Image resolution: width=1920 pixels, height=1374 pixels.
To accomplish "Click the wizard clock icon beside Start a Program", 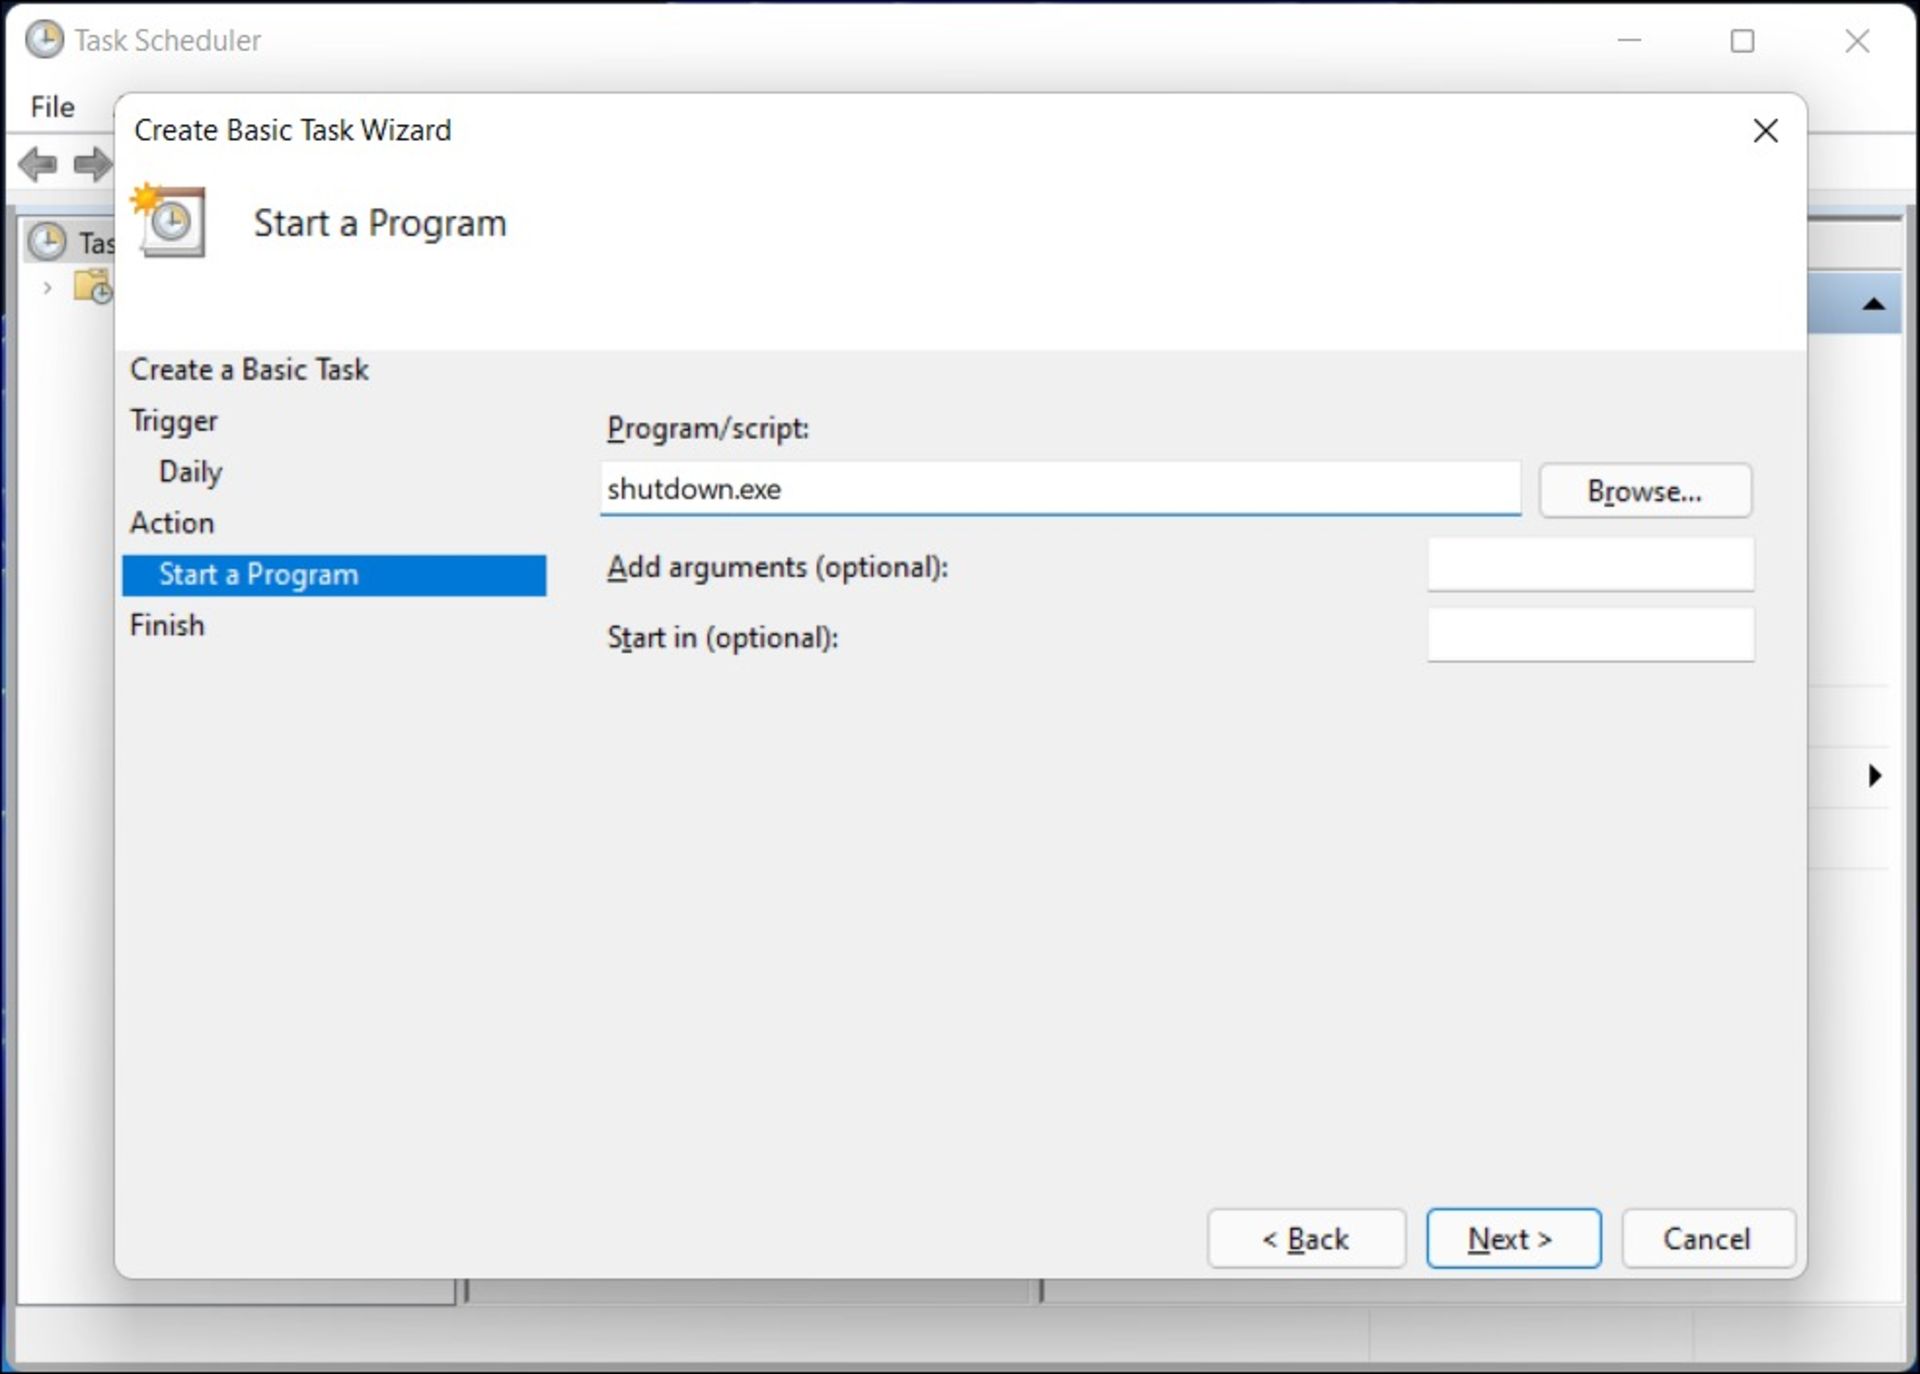I will (x=169, y=220).
